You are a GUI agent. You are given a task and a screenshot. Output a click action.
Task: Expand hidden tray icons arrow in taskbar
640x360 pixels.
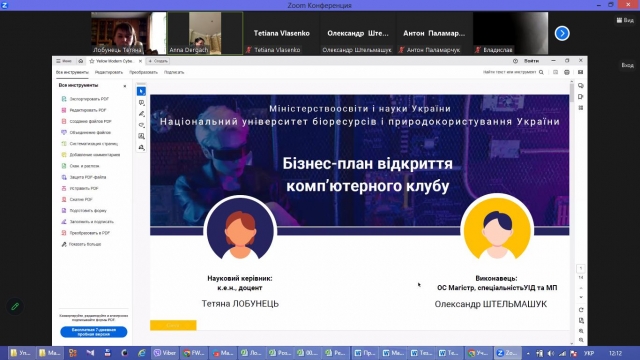(x=528, y=353)
